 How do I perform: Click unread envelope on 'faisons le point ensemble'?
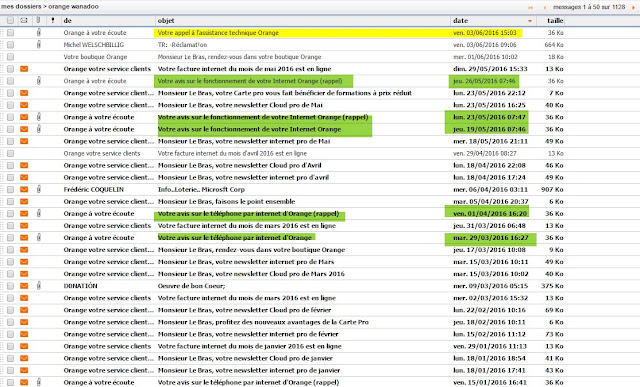point(24,201)
